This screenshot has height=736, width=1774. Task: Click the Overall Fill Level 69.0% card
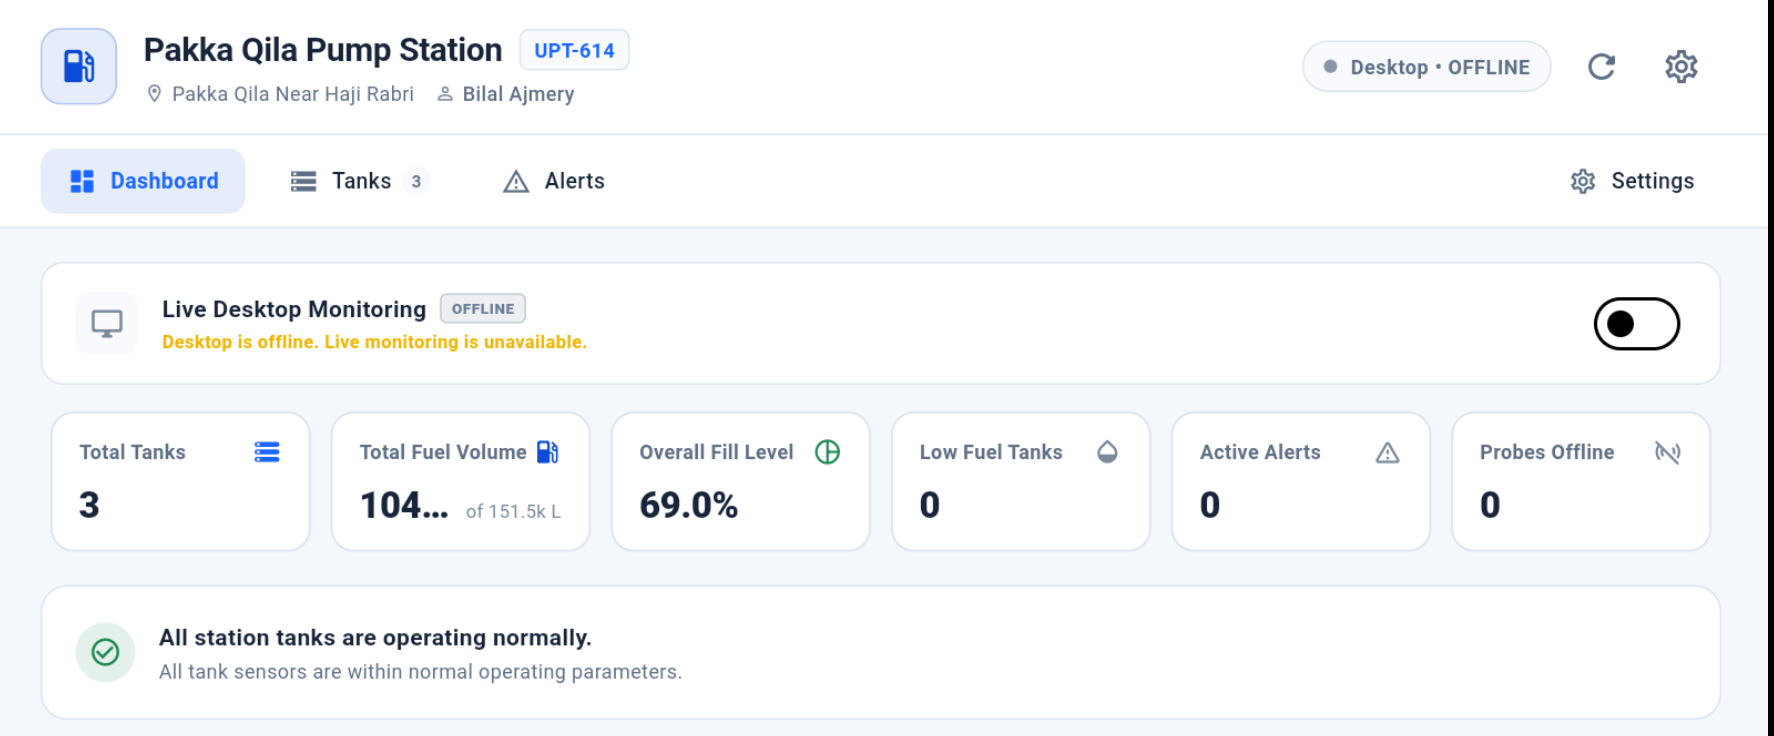coord(740,481)
